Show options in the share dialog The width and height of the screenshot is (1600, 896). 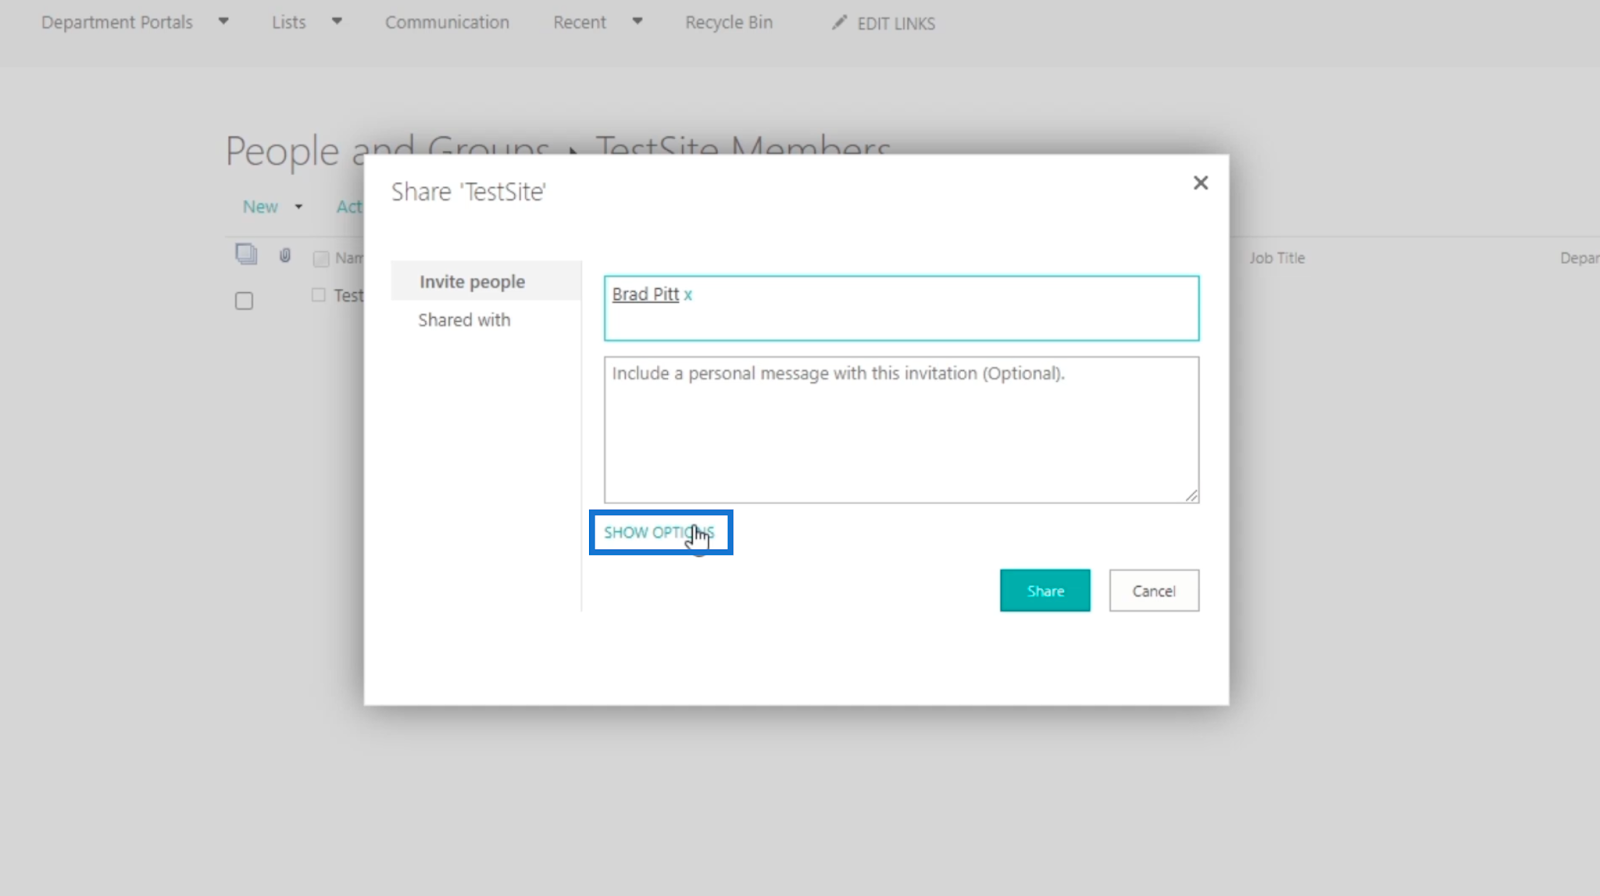[x=659, y=532]
